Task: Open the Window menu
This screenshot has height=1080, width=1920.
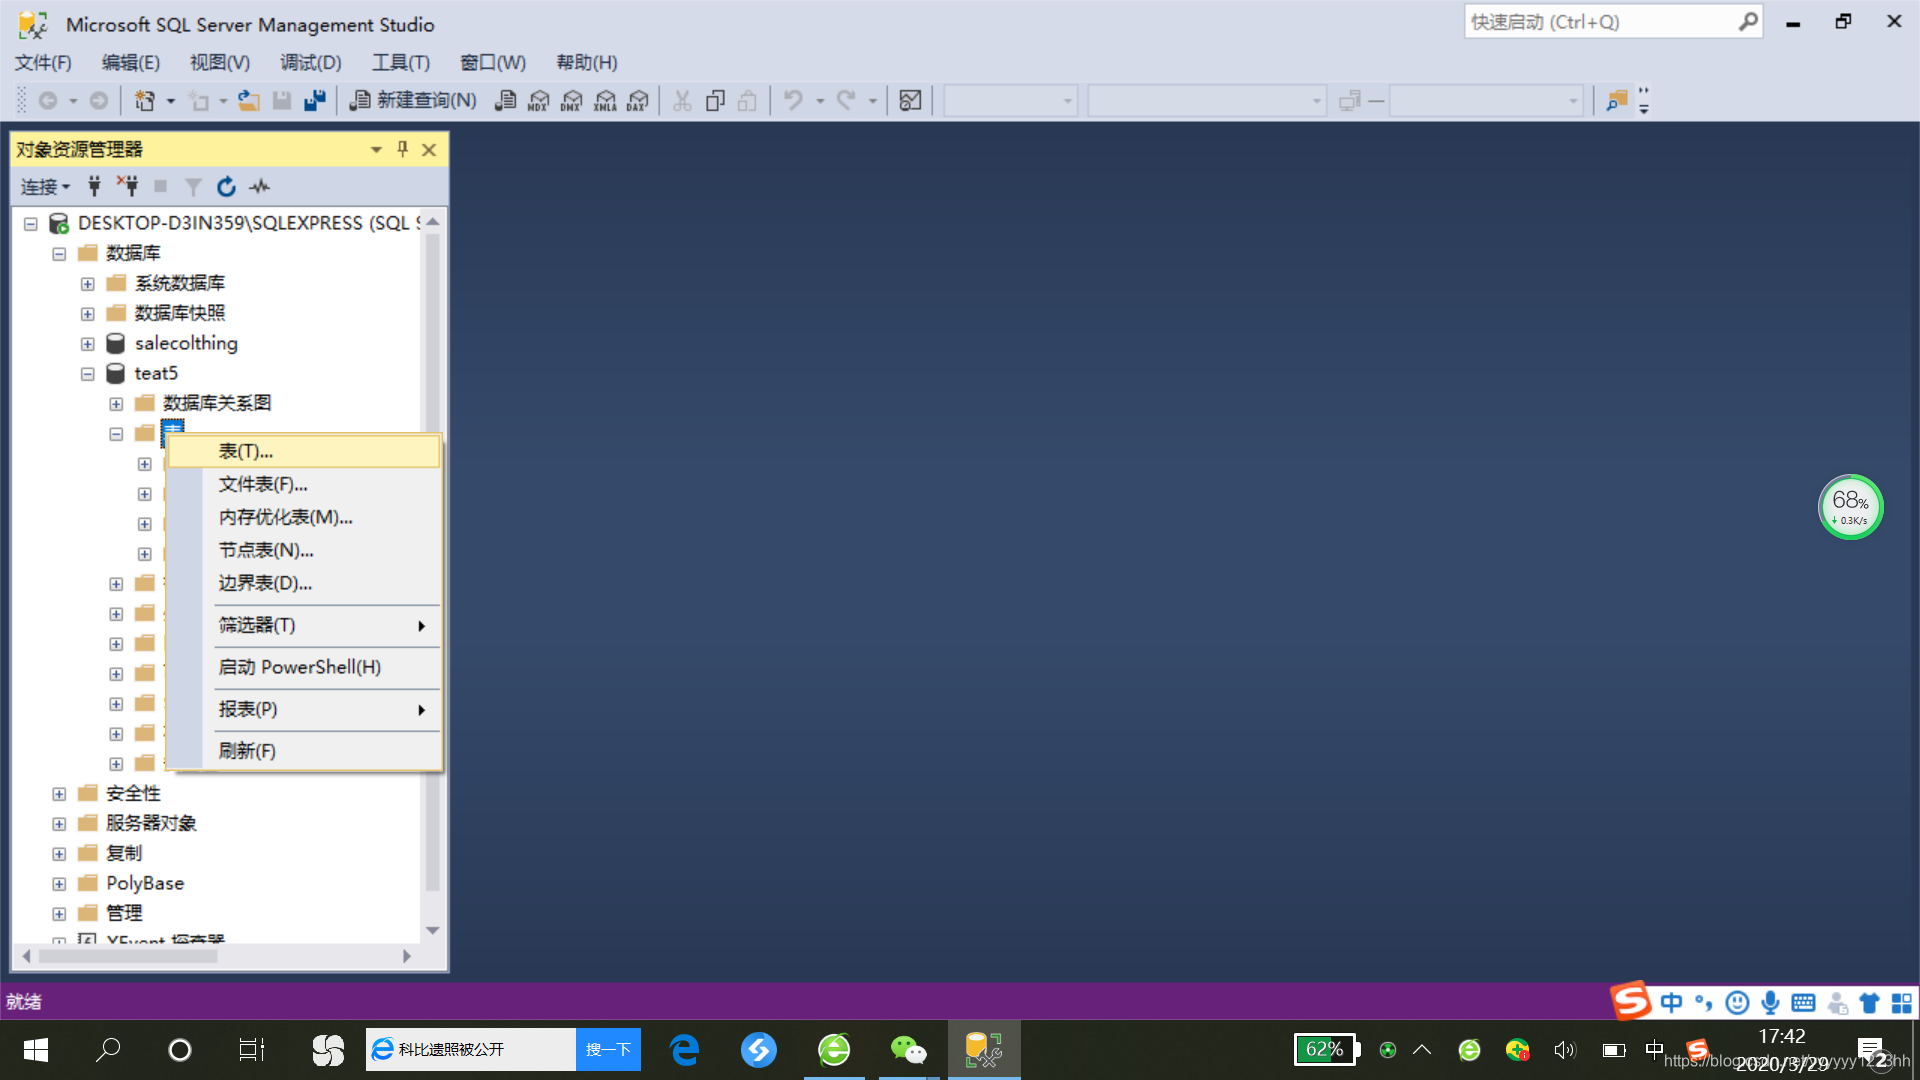Action: point(492,62)
